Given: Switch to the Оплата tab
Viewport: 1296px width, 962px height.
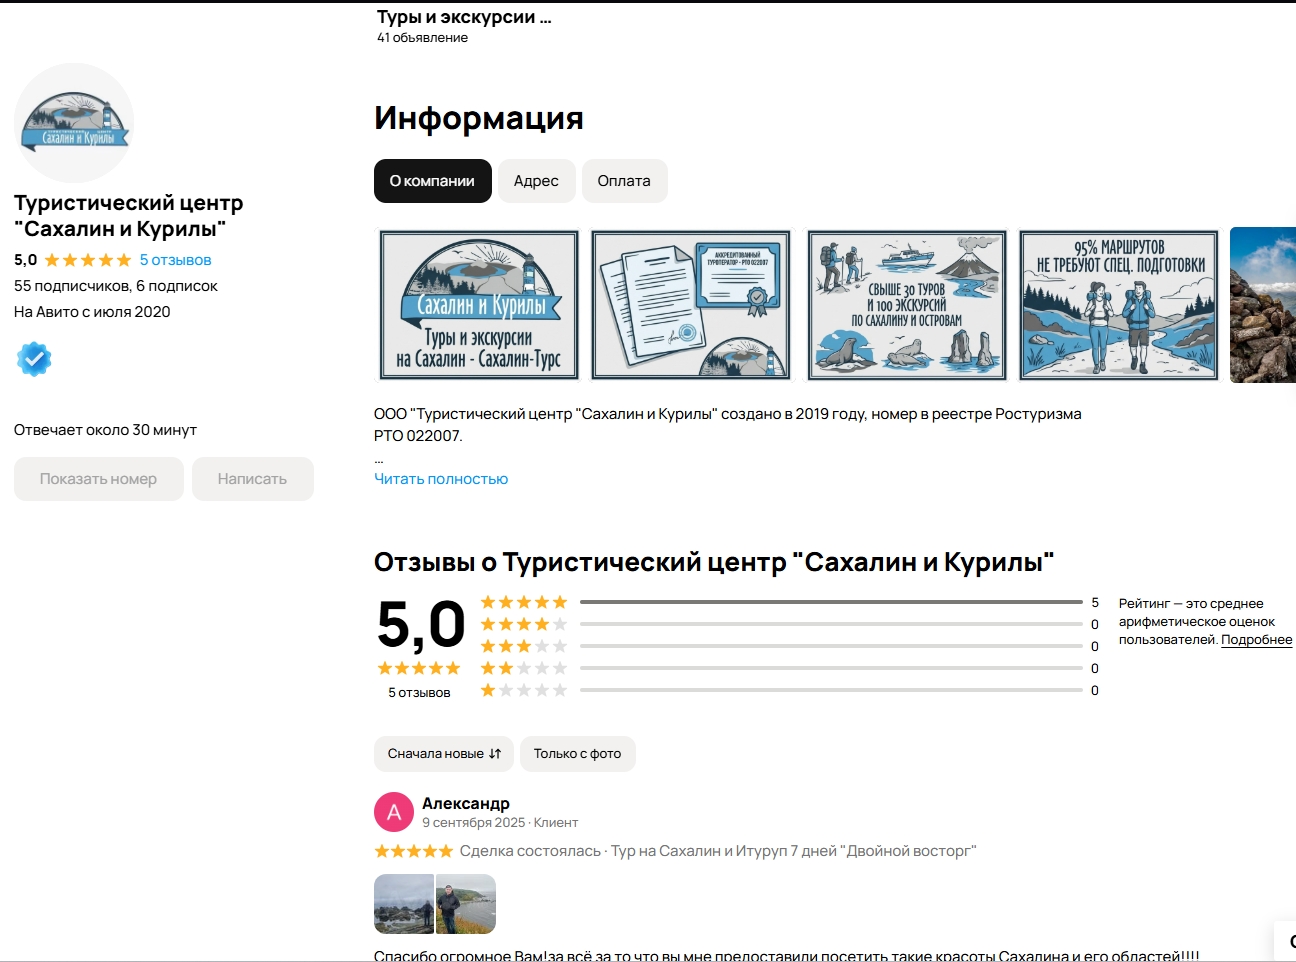Looking at the screenshot, I should [x=624, y=181].
